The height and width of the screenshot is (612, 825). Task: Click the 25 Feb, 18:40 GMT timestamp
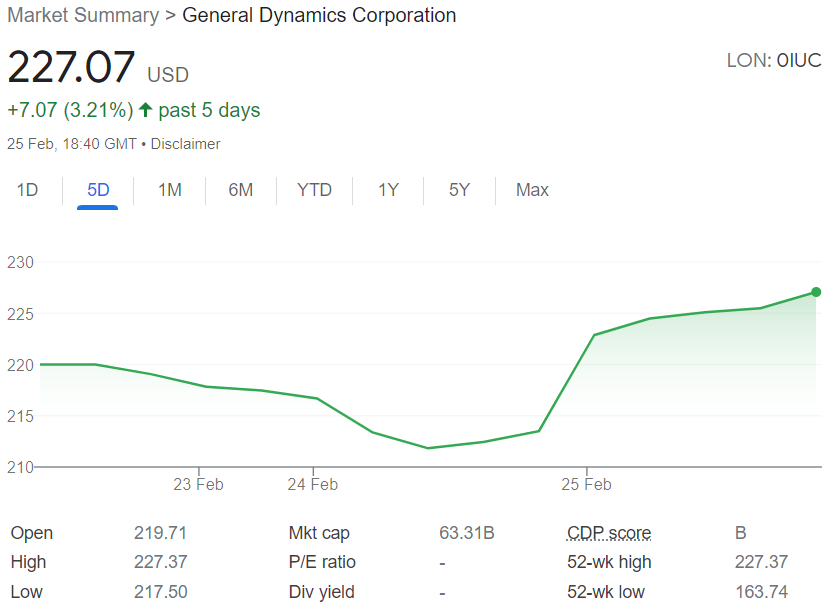72,144
